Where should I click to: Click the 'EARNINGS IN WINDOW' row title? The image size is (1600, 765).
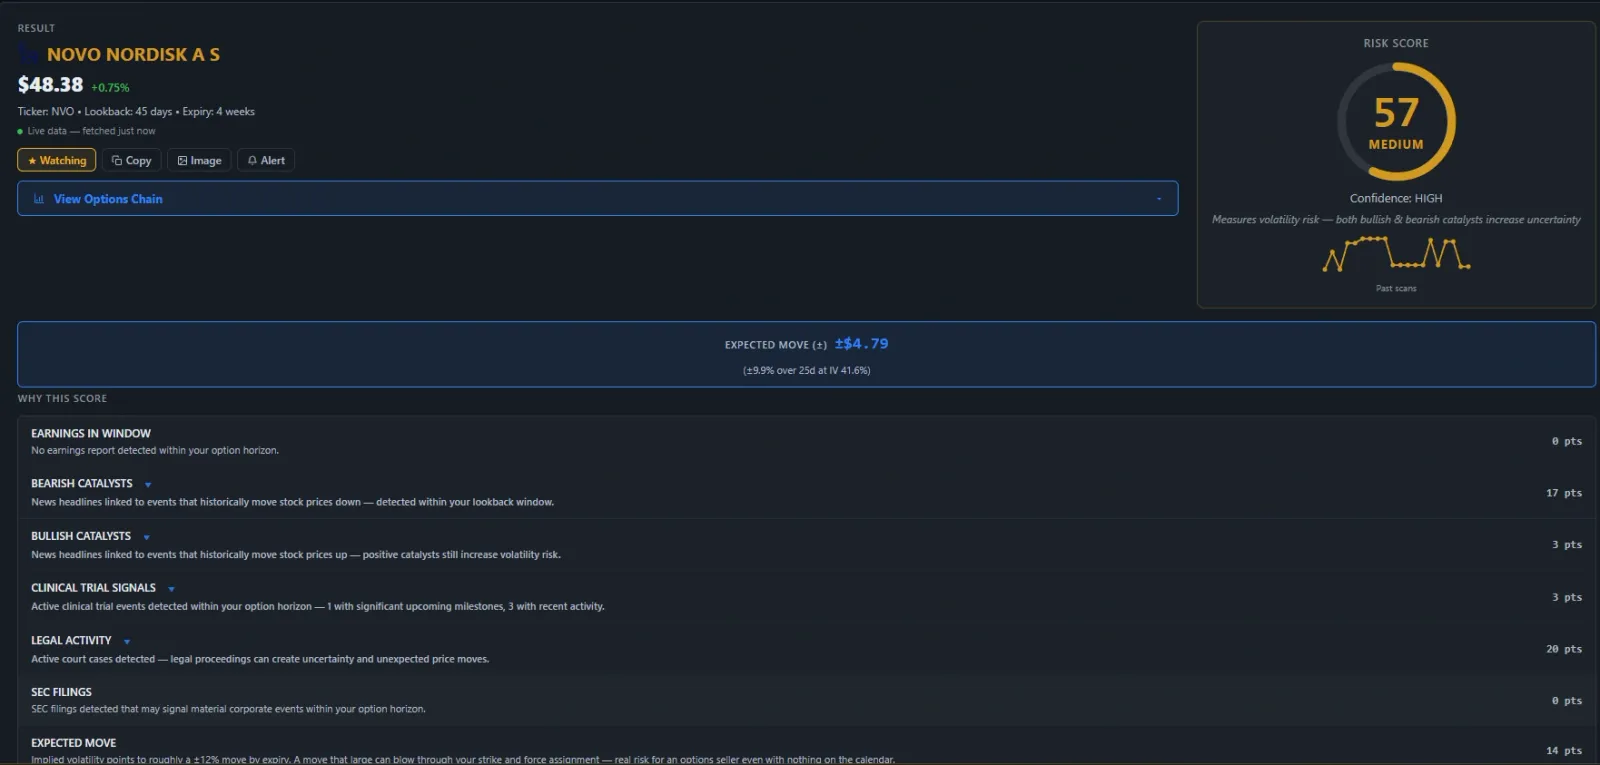point(91,434)
